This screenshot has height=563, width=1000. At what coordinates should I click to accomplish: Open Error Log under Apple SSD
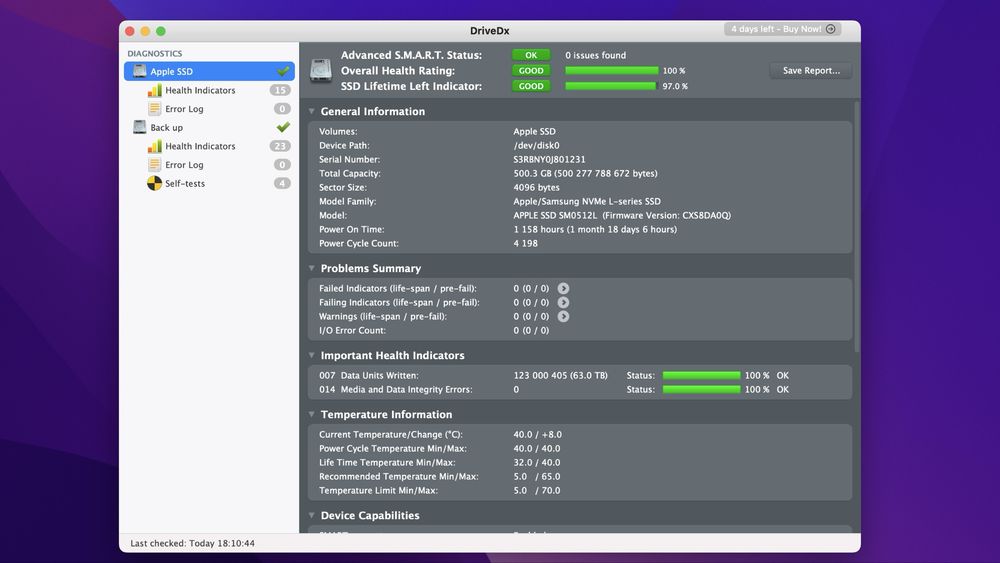click(184, 109)
